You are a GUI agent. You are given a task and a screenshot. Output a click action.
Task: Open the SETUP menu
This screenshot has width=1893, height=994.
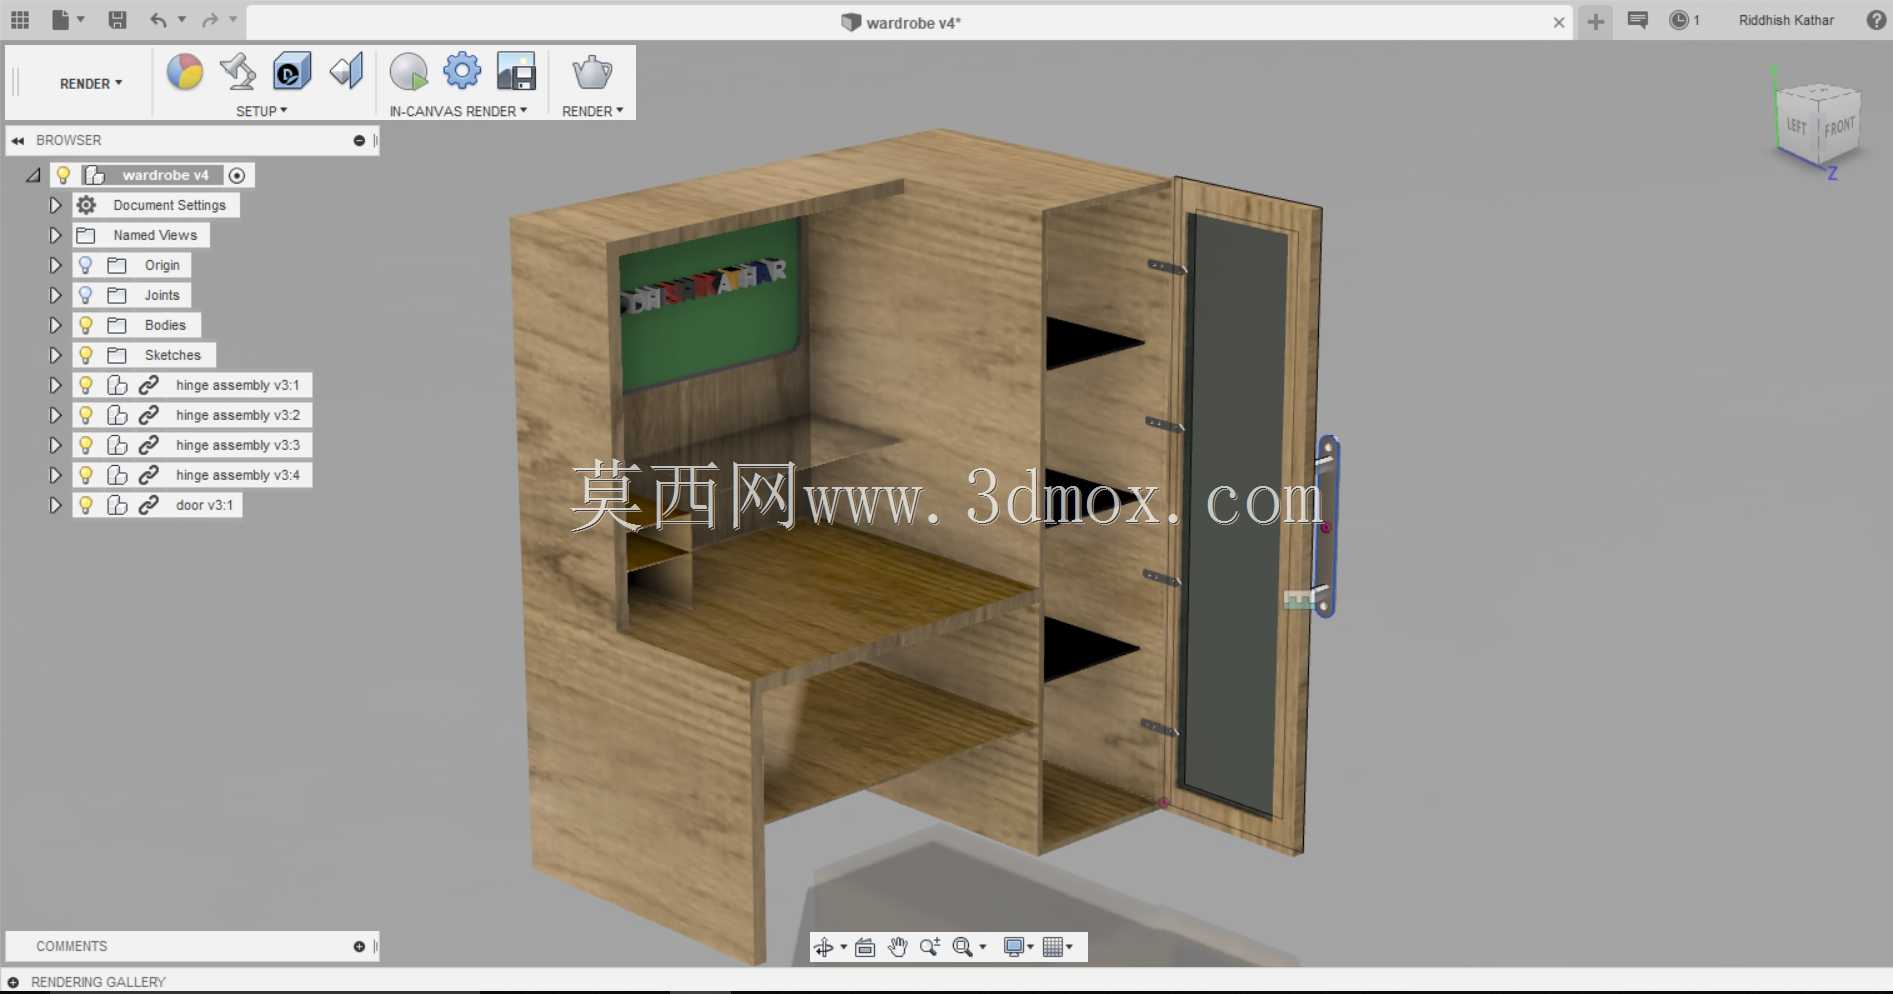click(261, 111)
